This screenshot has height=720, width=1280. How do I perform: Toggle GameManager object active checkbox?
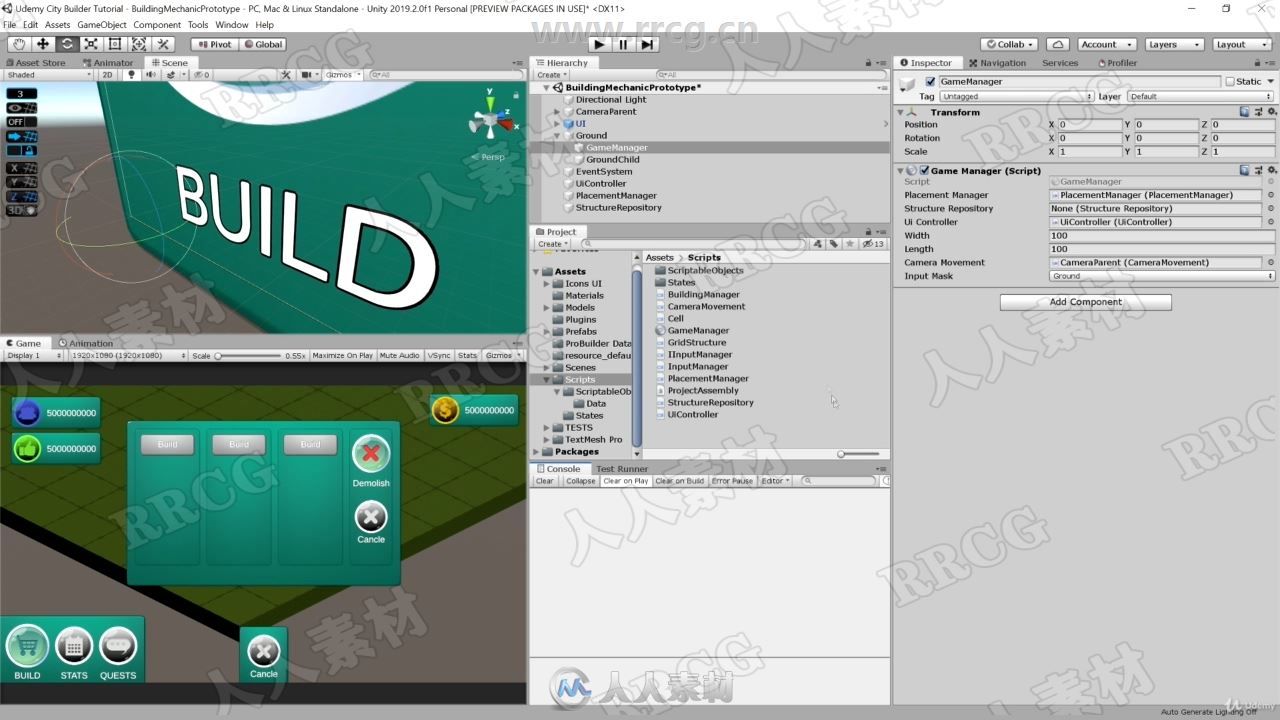(930, 82)
